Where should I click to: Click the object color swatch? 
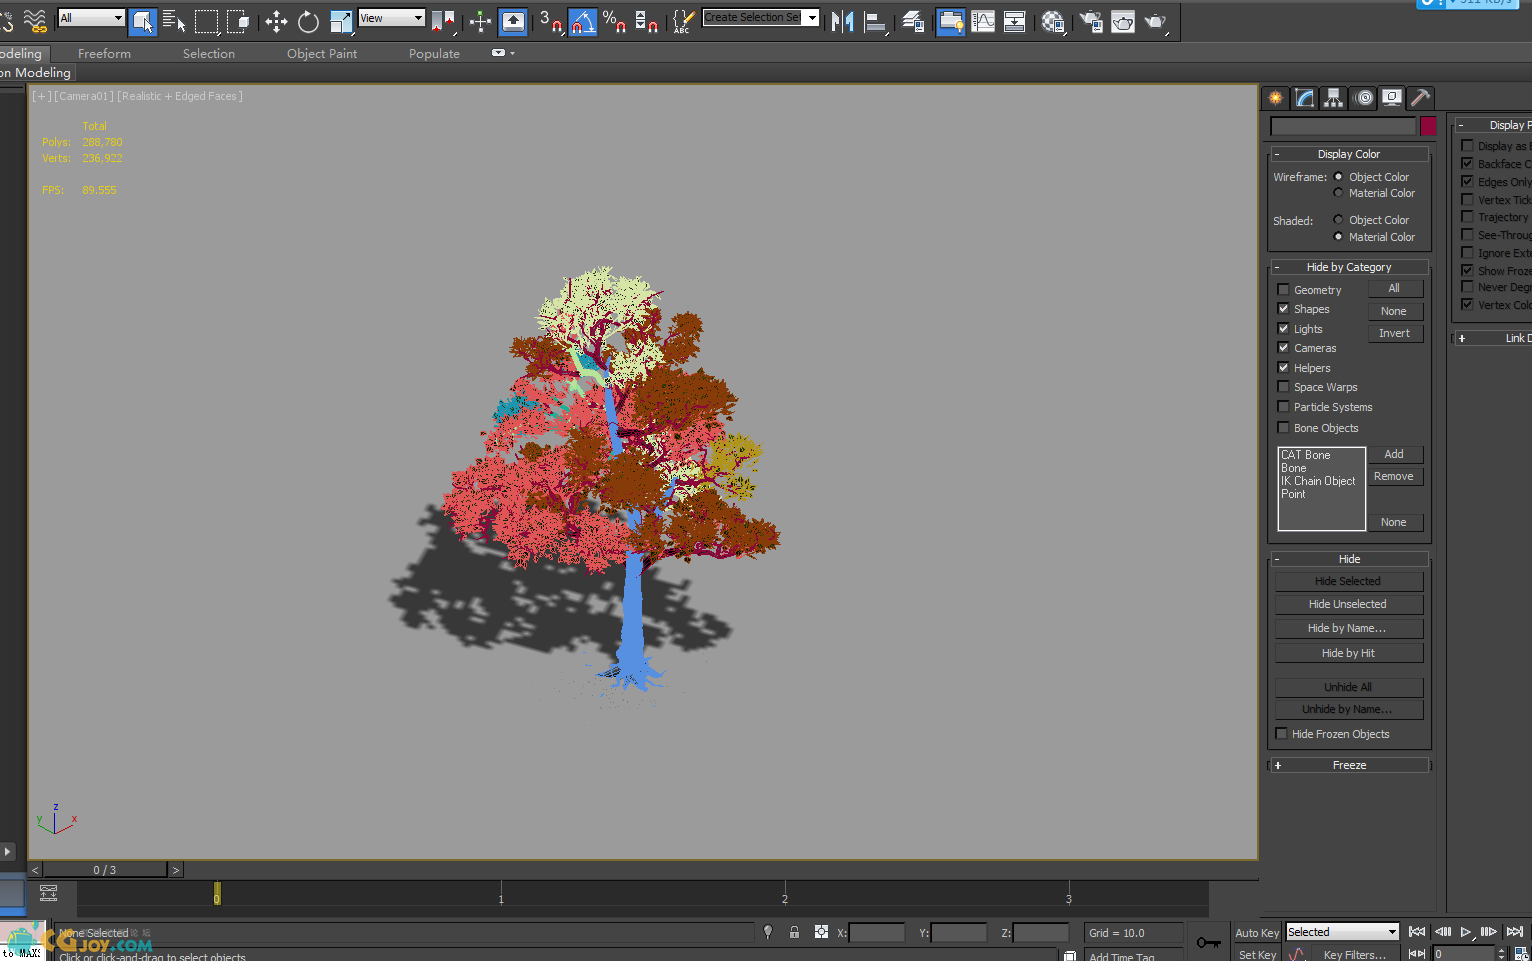[x=1428, y=126]
